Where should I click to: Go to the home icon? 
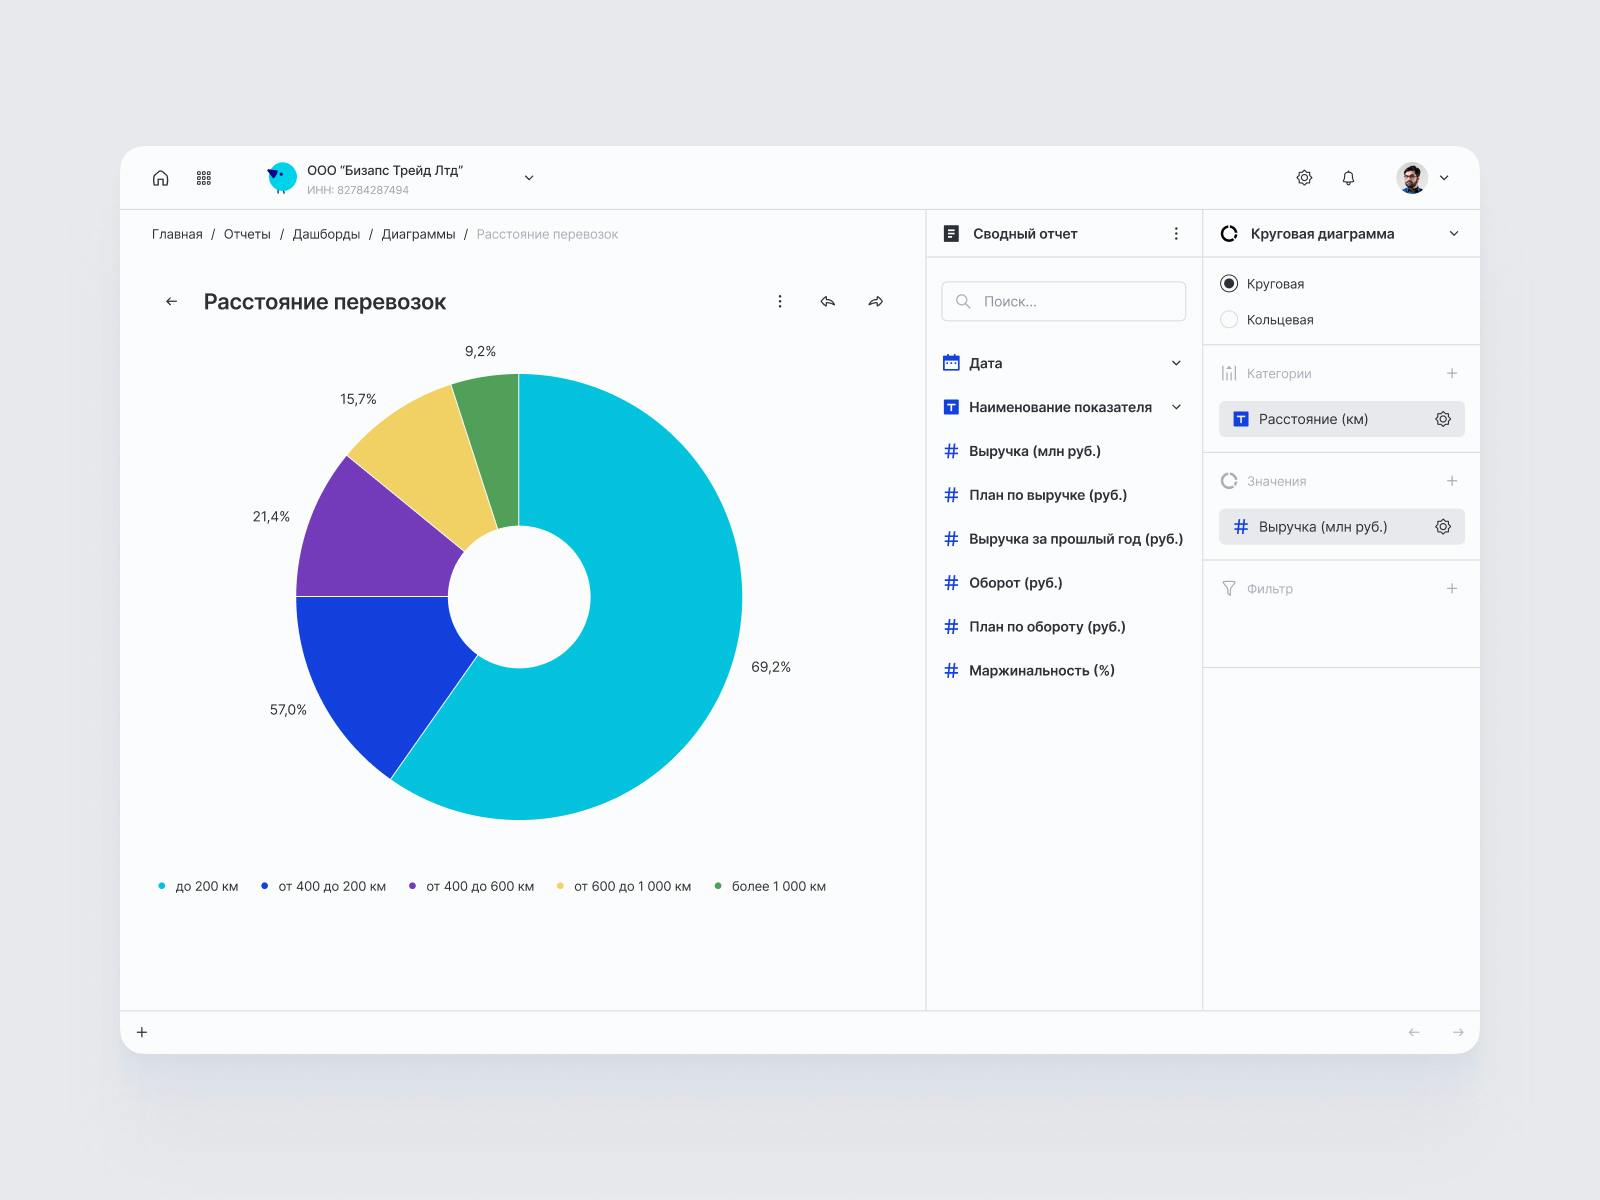160,178
